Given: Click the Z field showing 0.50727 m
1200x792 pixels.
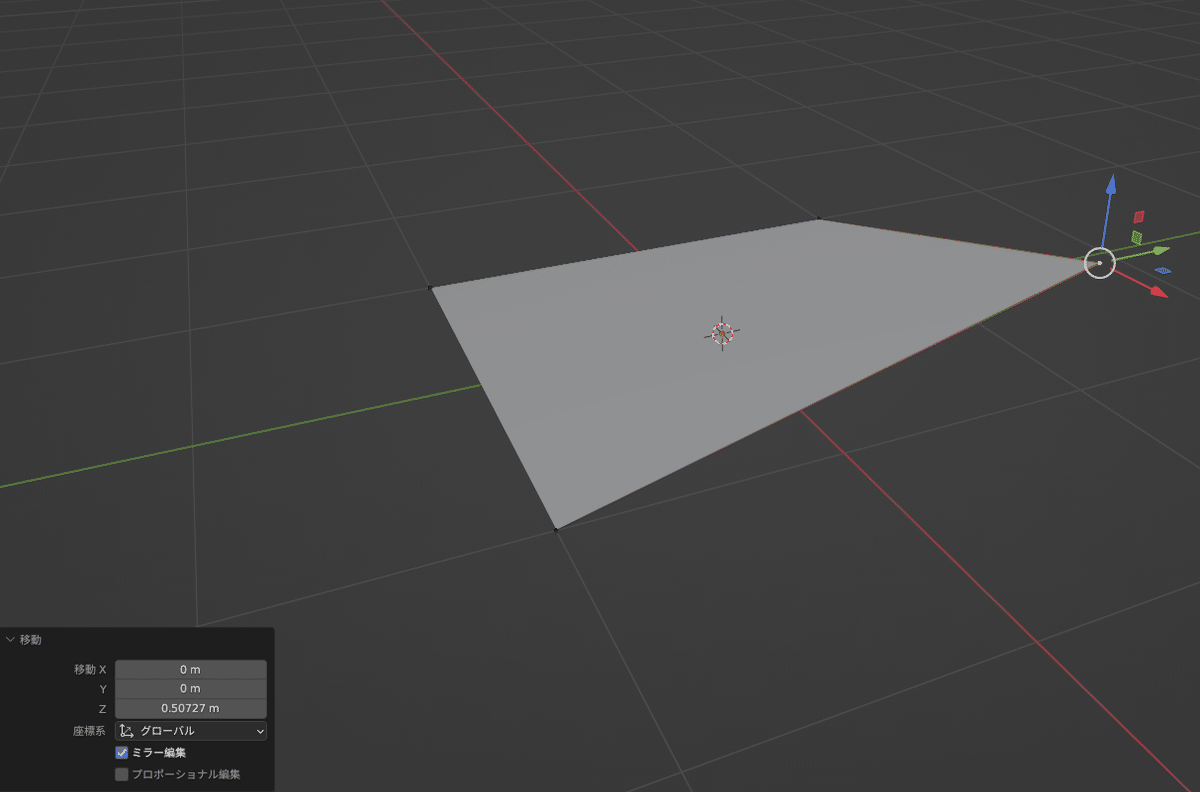Looking at the screenshot, I should tap(191, 708).
